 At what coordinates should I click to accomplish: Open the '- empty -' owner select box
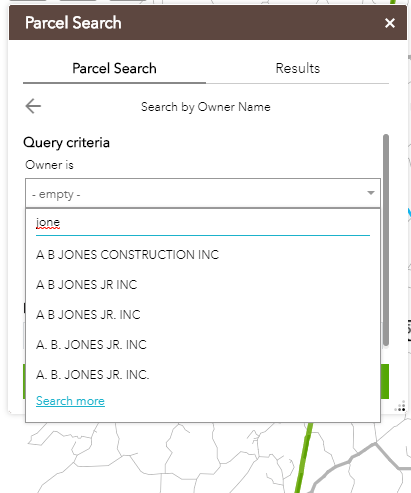pyautogui.click(x=203, y=193)
